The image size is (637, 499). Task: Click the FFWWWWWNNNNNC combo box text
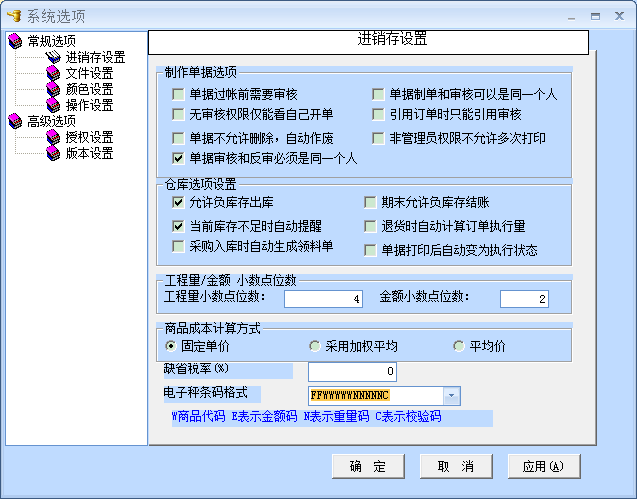350,395
